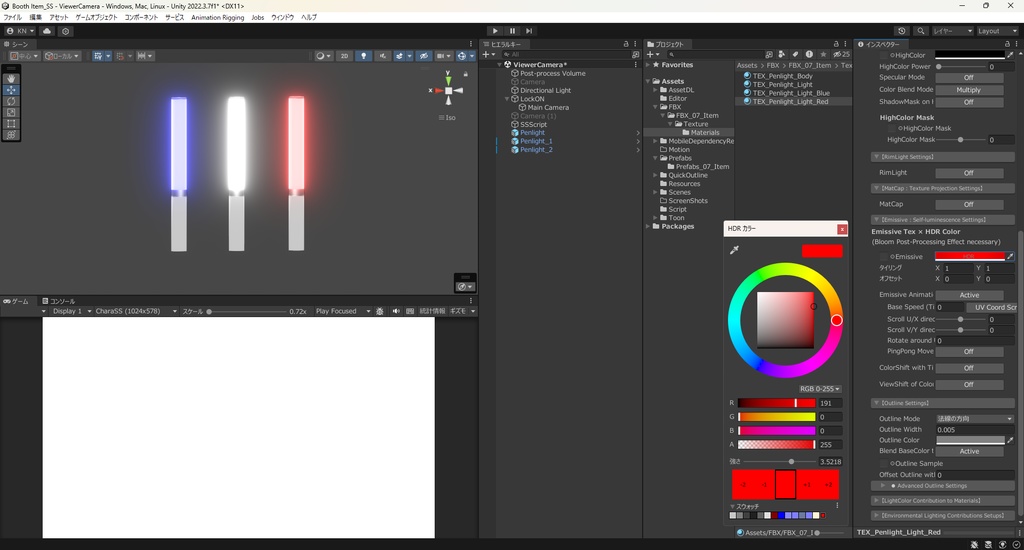Image resolution: width=1024 pixels, height=550 pixels.
Task: Open the File menu
Action: (12, 18)
